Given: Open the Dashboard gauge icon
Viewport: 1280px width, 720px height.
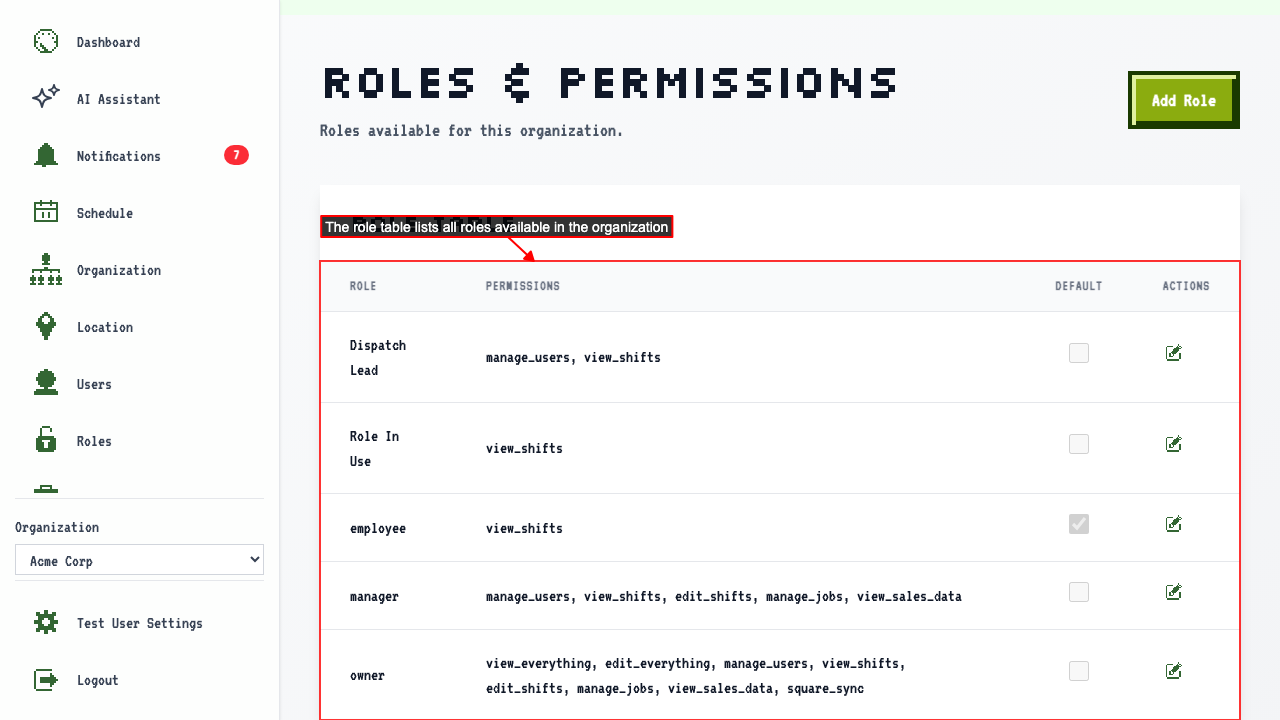Looking at the screenshot, I should (46, 42).
